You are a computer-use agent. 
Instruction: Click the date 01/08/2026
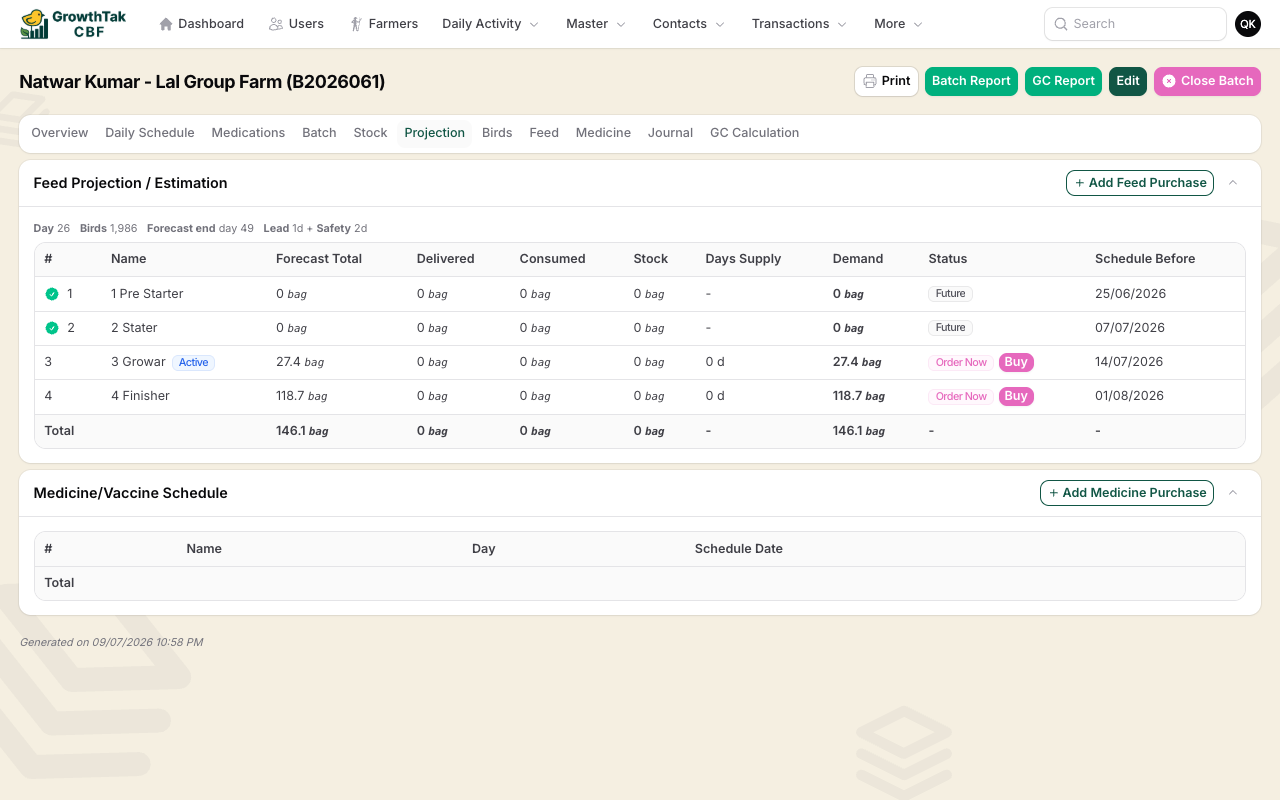pos(1129,396)
